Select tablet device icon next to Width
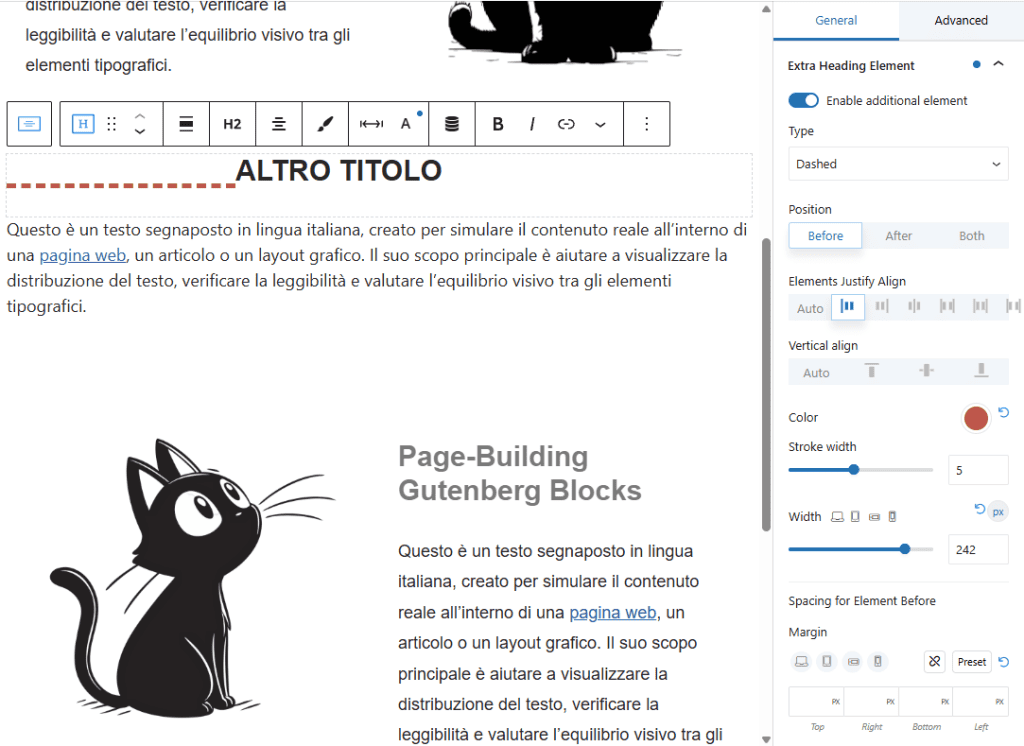1024x746 pixels. [856, 517]
